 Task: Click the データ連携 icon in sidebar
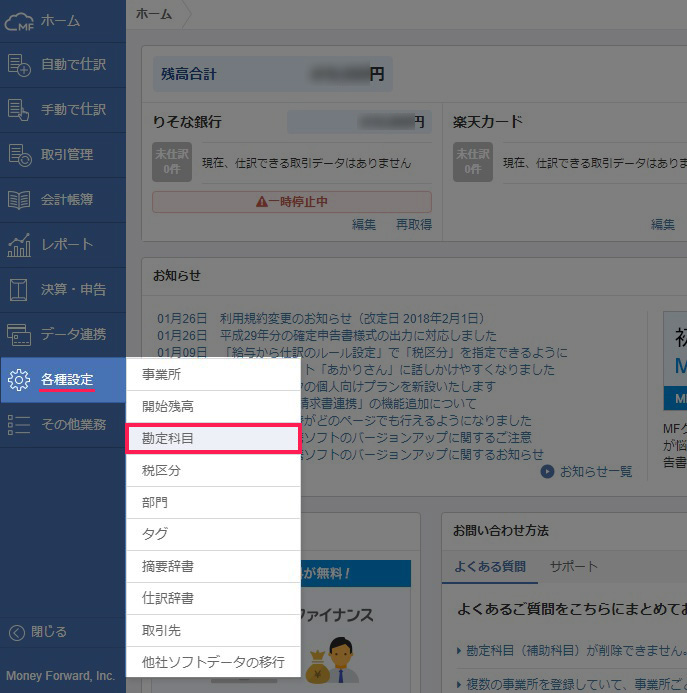20,334
